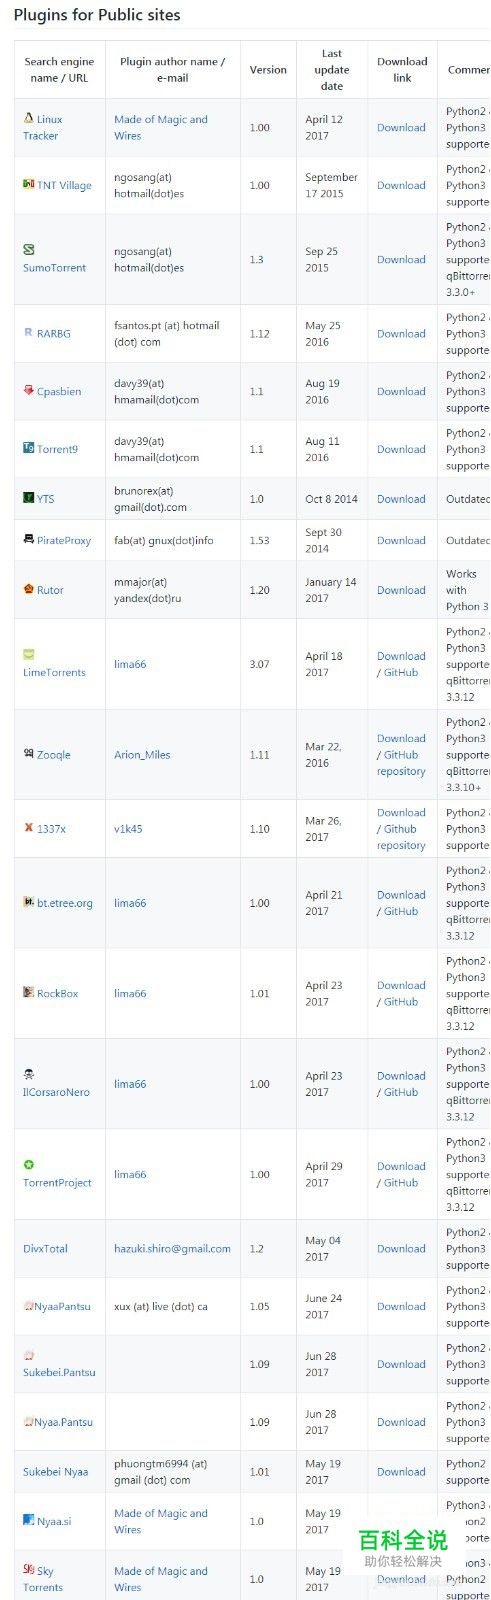Image resolution: width=491 pixels, height=1600 pixels.
Task: Download the RARBG plugin
Action: [401, 334]
